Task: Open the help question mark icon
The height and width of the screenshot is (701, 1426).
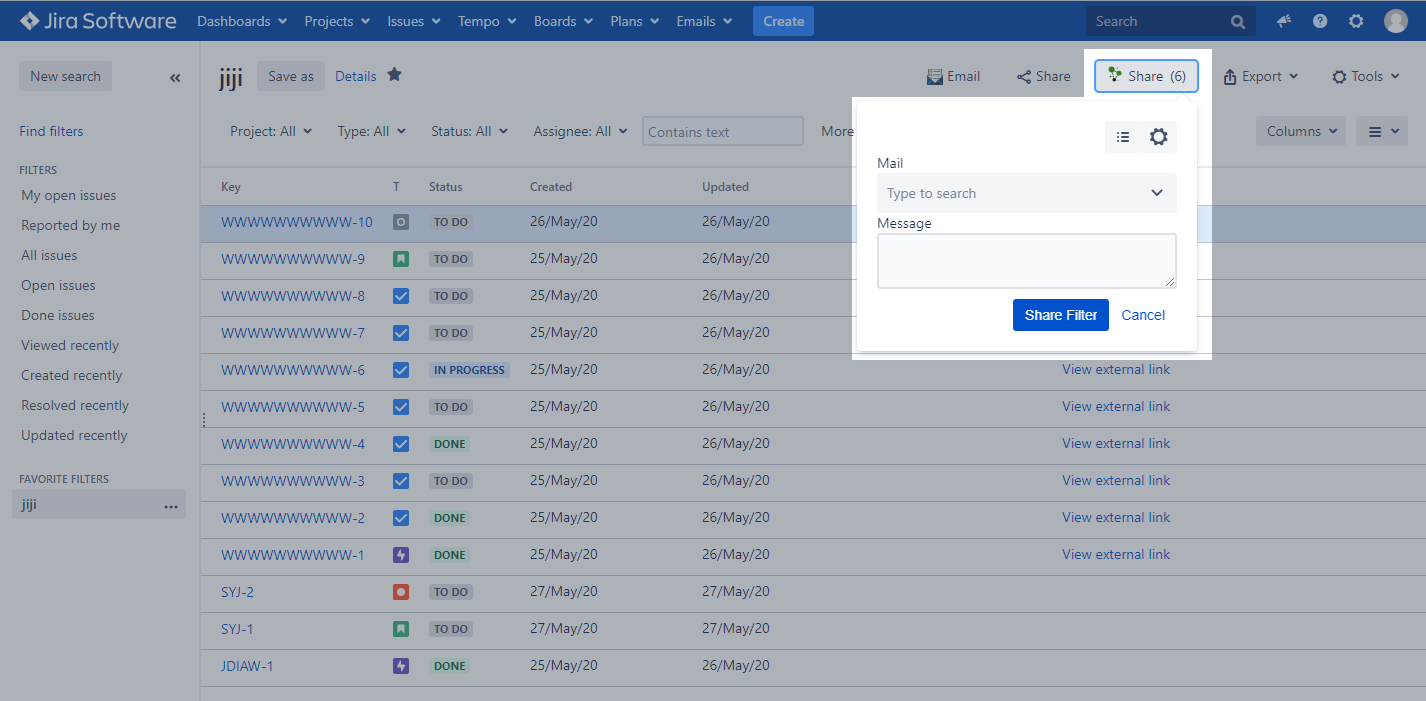Action: (1320, 21)
